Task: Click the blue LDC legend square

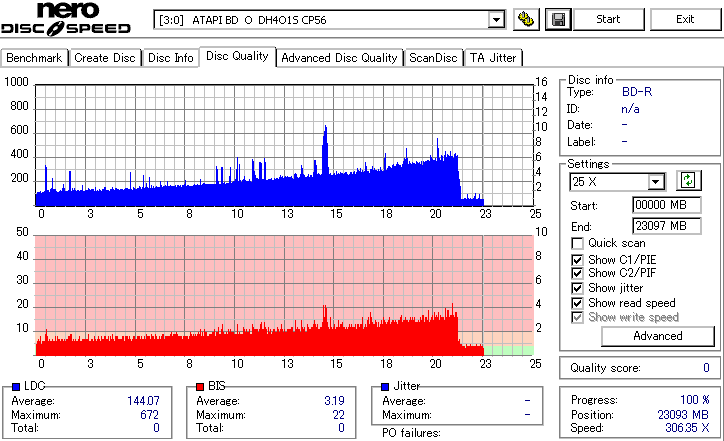Action: point(16,387)
